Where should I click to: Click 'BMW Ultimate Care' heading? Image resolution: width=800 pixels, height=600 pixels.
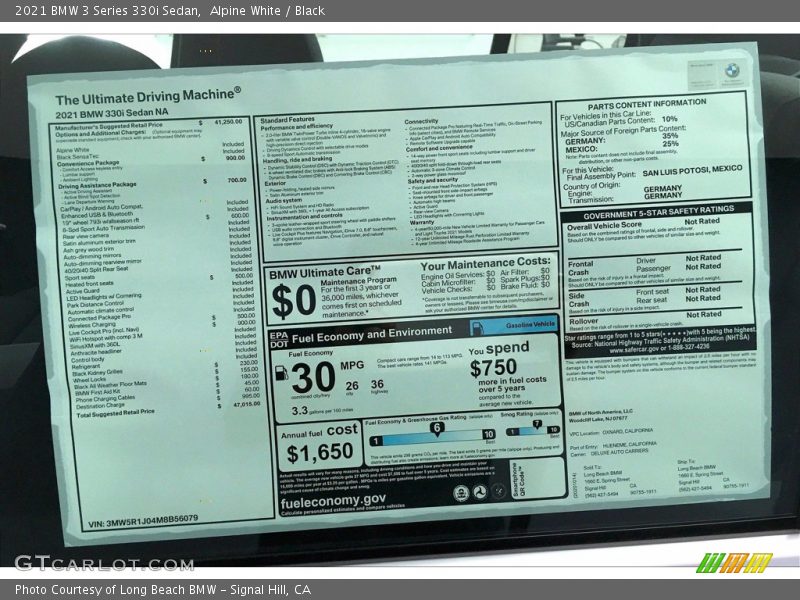325,273
